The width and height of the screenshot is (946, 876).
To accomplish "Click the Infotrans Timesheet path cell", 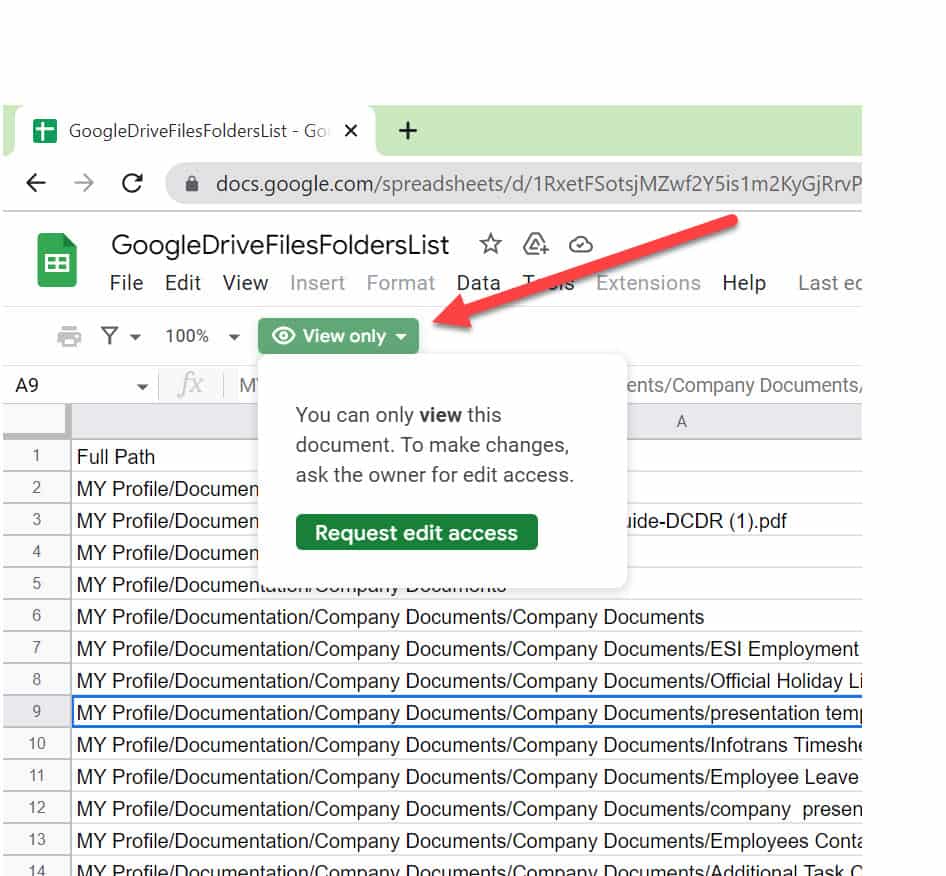I will [467, 744].
